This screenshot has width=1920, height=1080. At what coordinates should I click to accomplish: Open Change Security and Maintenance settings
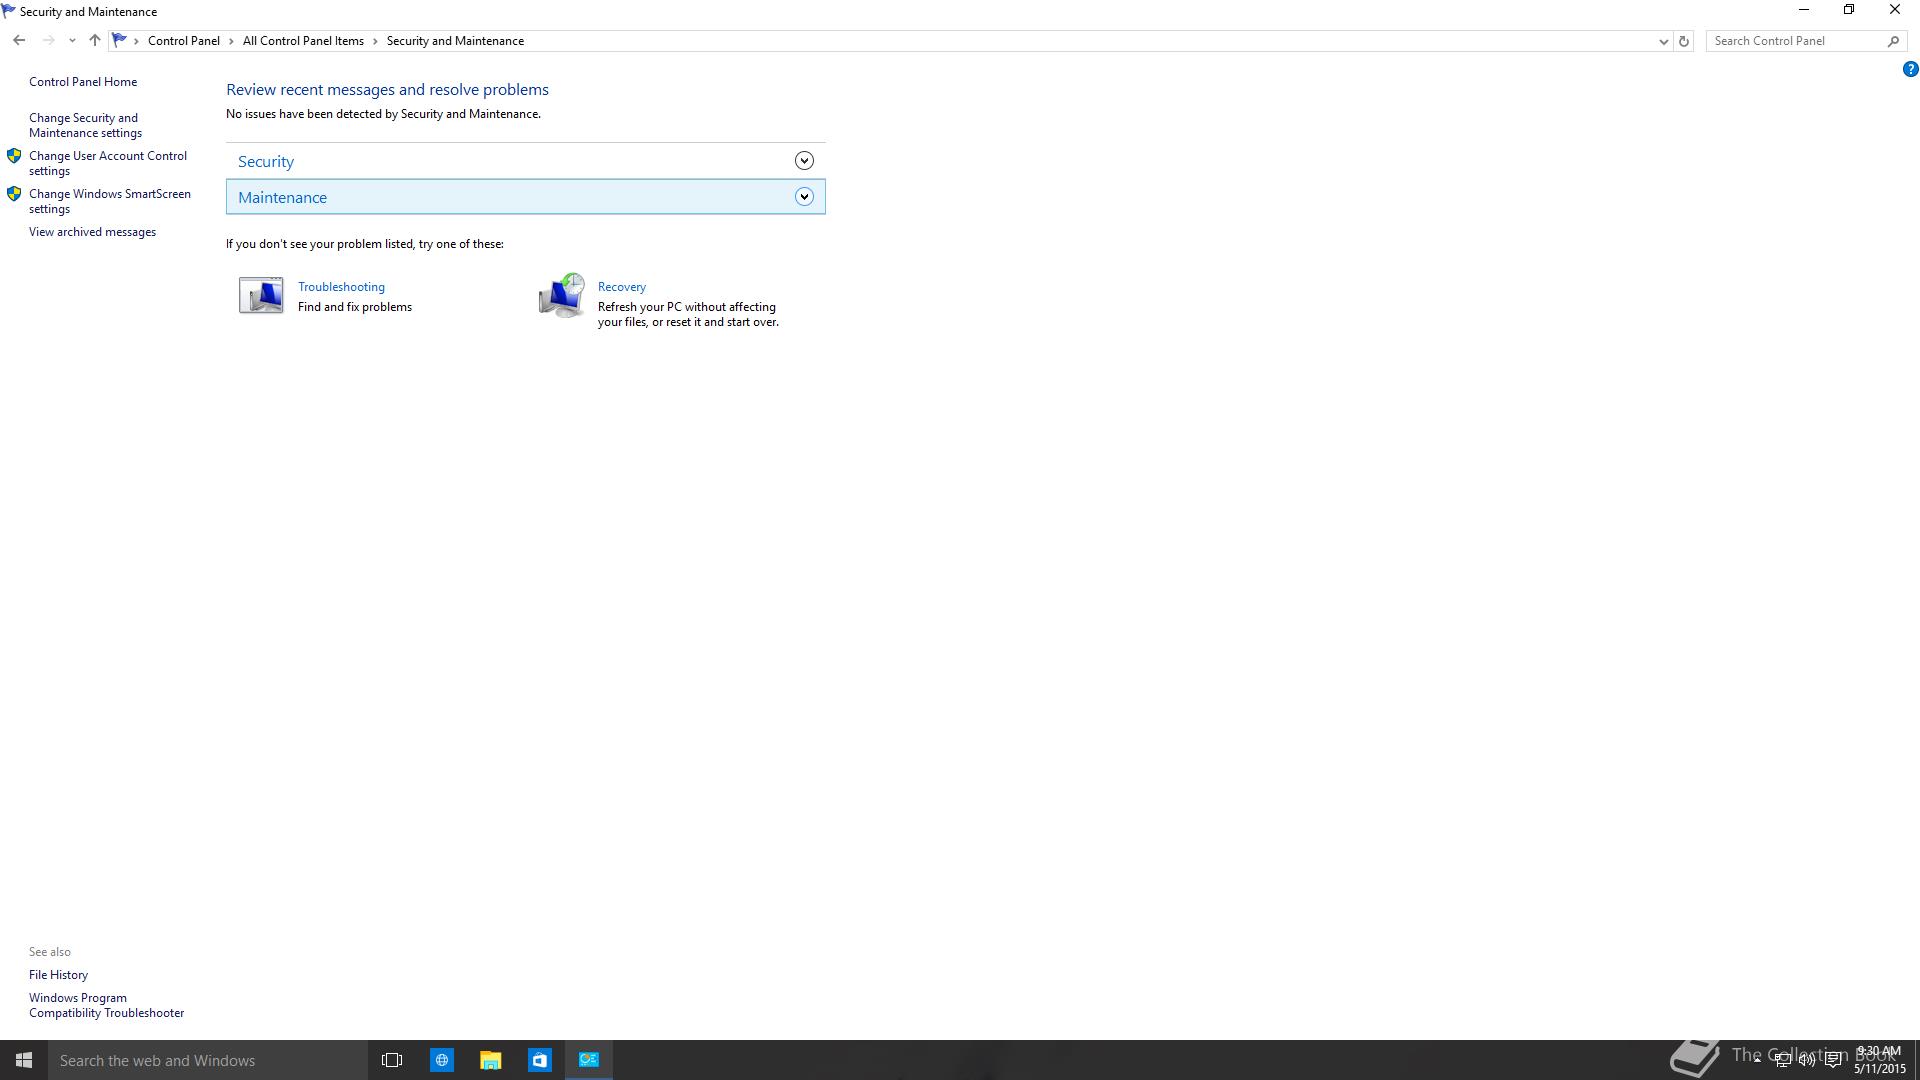(85, 125)
